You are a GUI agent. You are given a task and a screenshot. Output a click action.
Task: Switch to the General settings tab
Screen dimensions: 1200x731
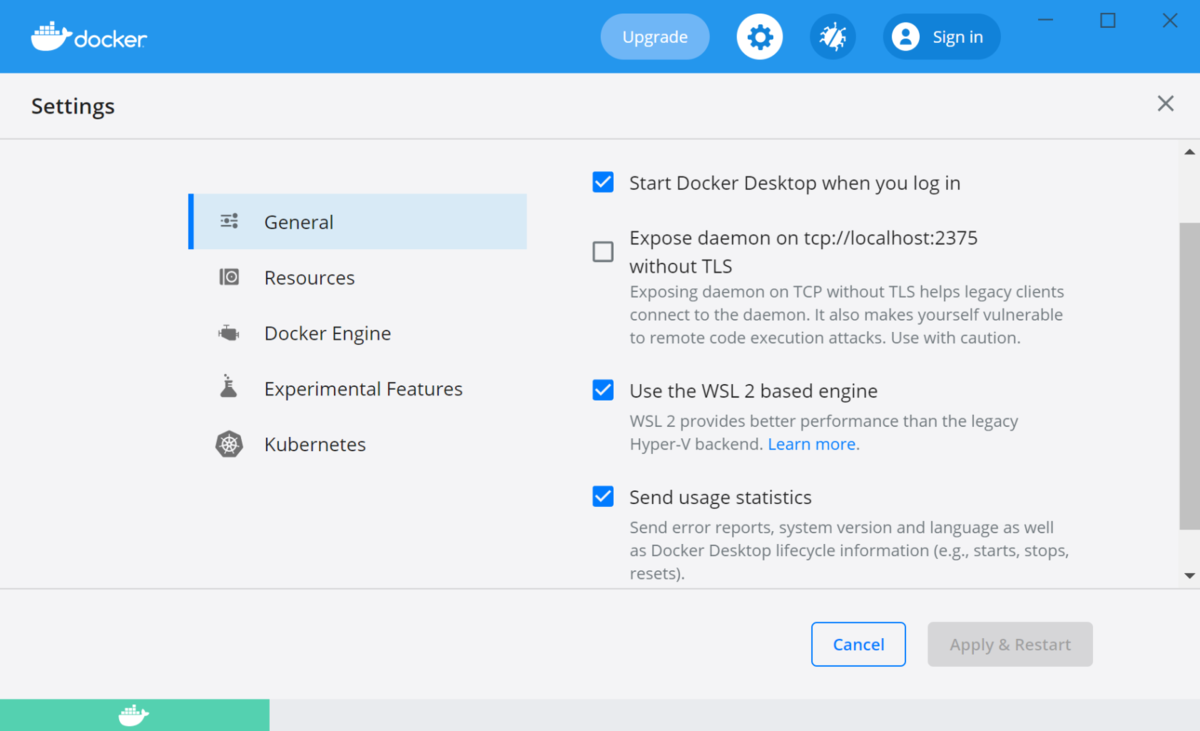(x=298, y=221)
